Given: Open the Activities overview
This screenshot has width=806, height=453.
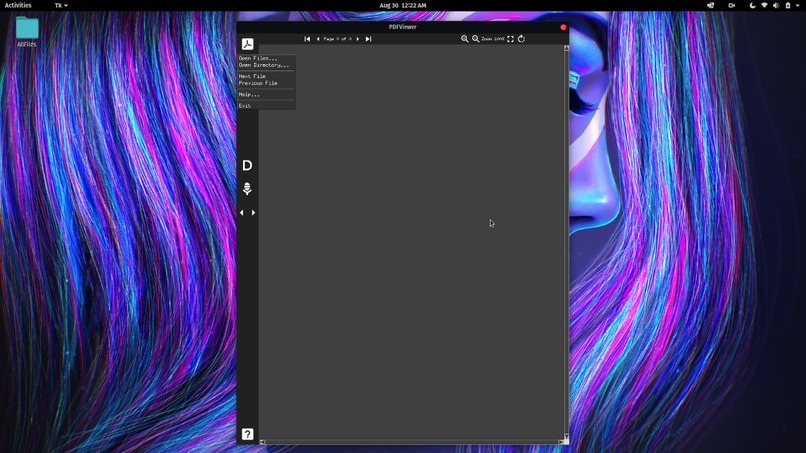Looking at the screenshot, I should point(18,5).
